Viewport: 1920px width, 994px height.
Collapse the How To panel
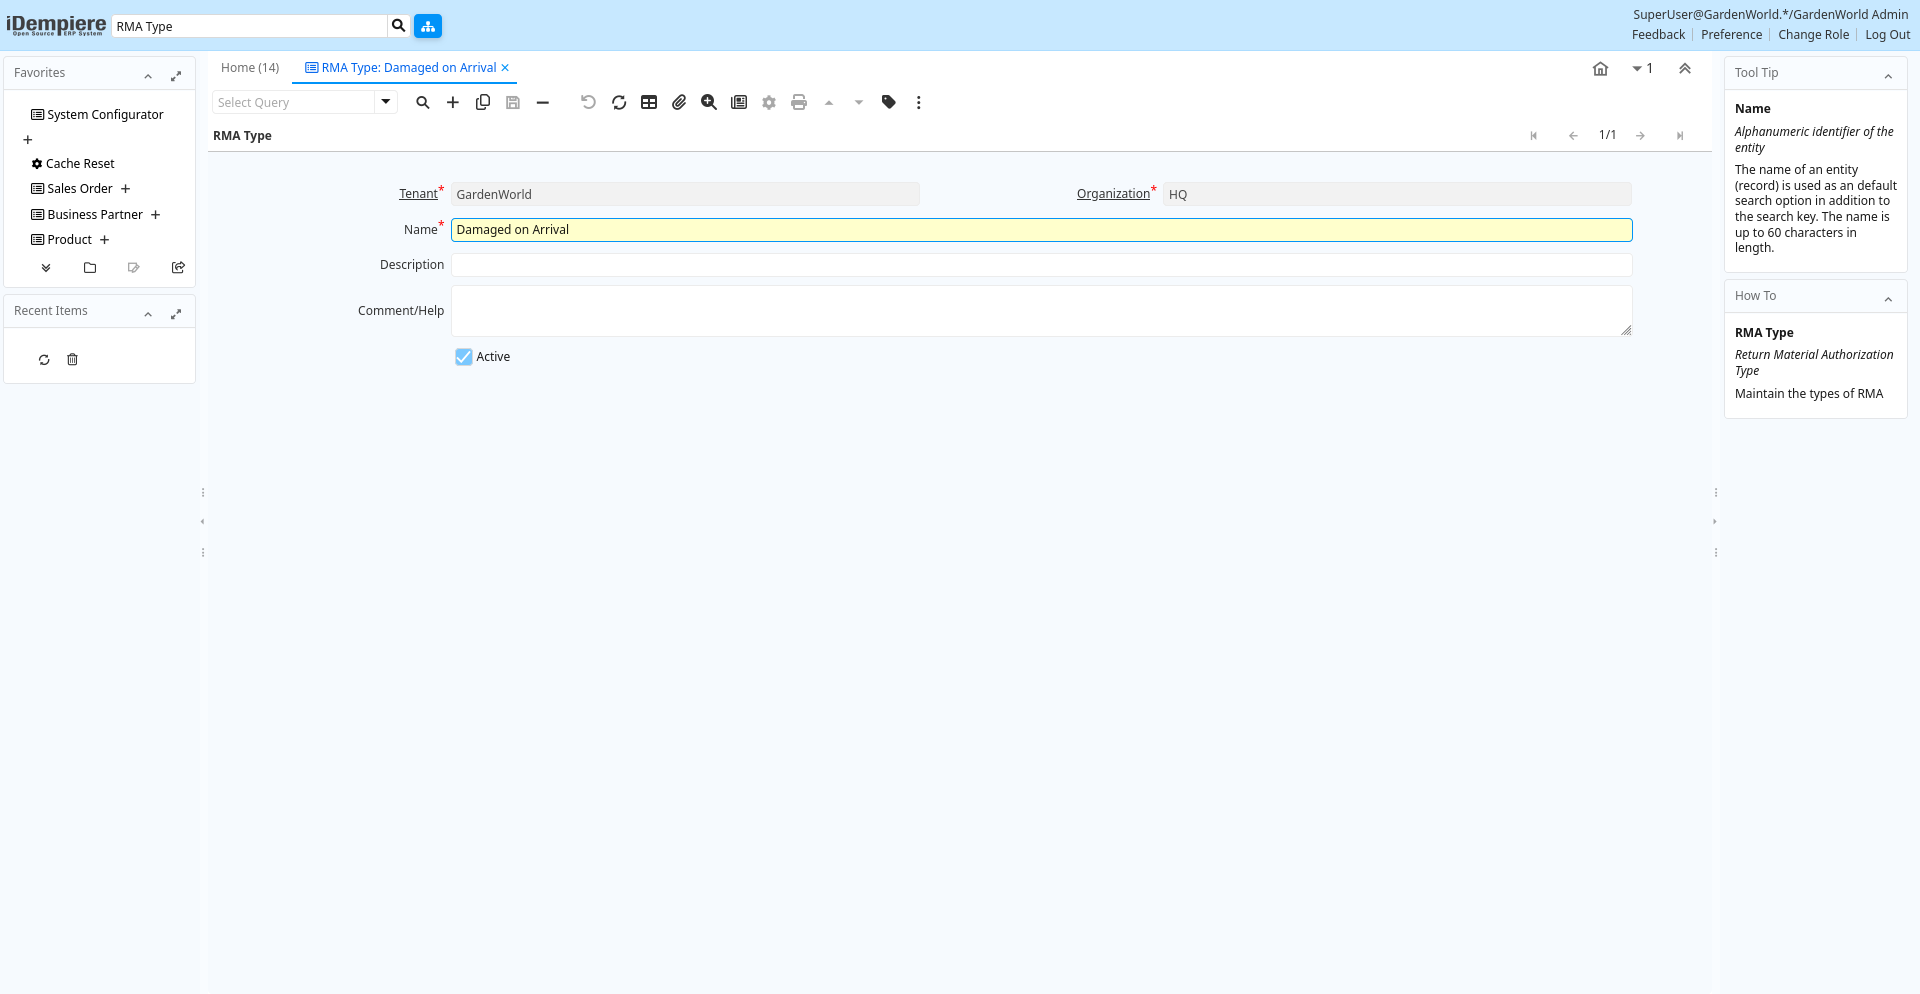tap(1888, 299)
